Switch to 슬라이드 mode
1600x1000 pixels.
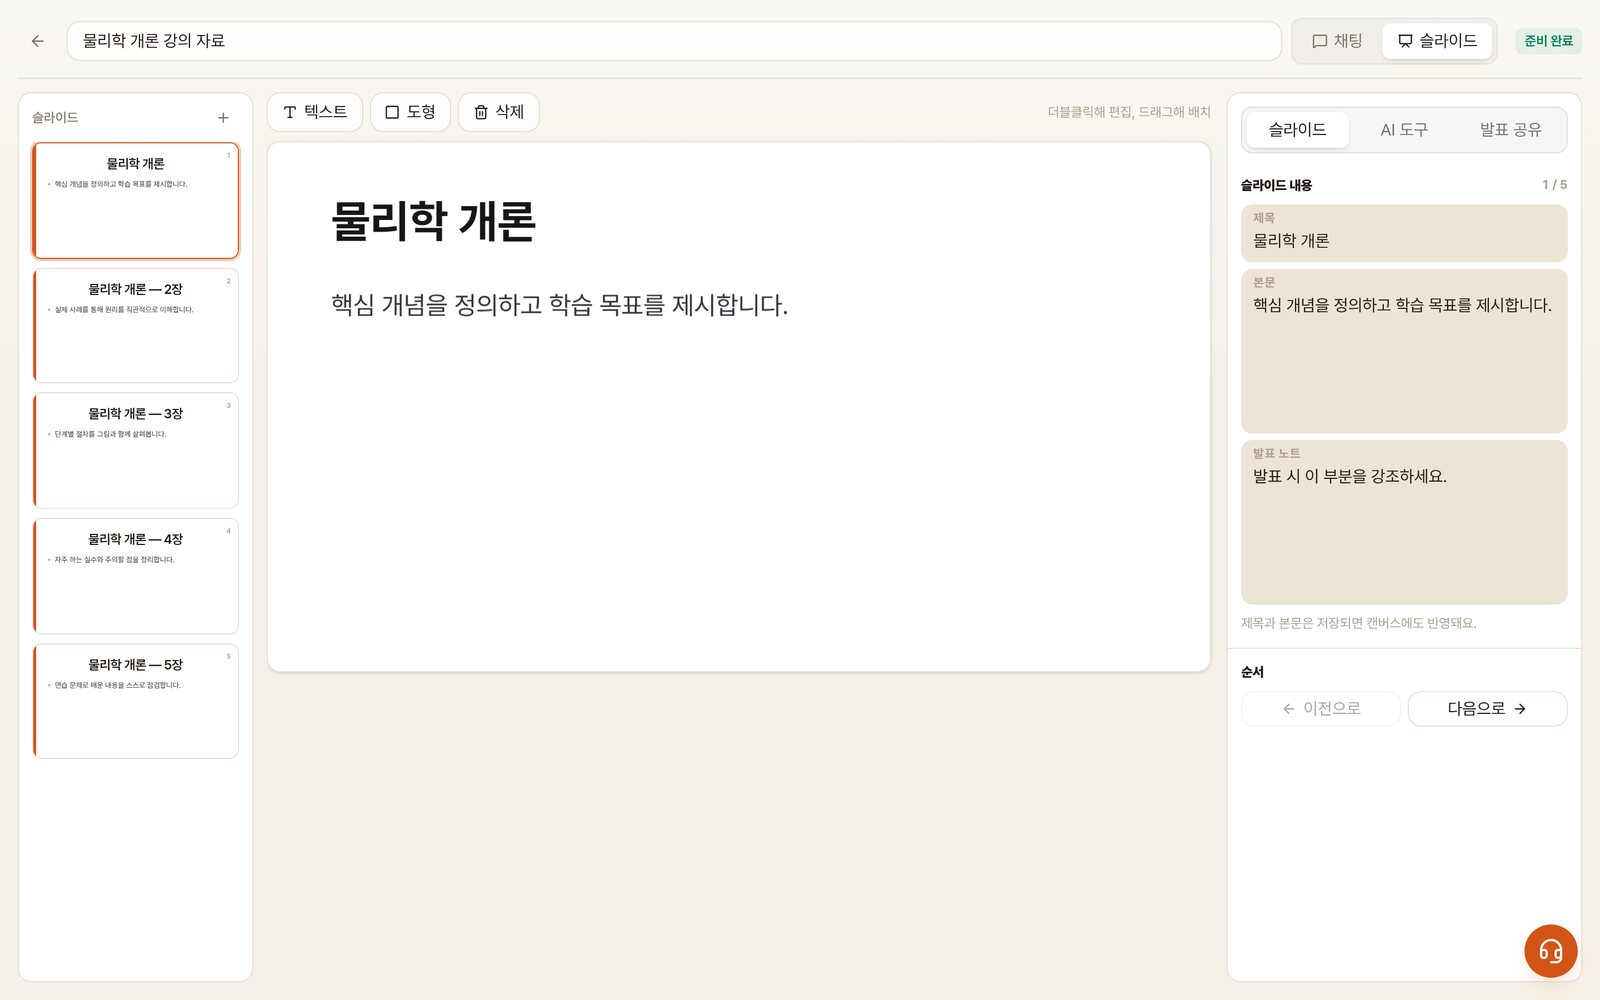point(1437,41)
